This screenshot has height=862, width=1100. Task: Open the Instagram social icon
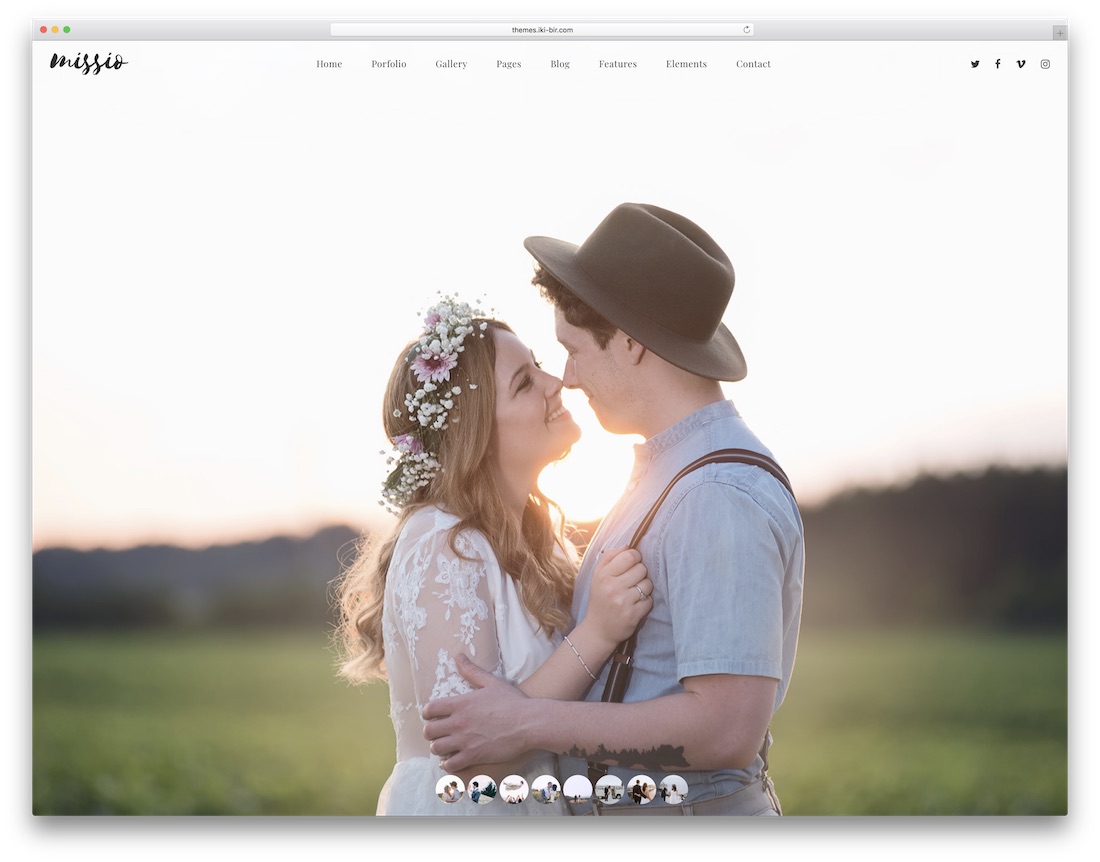(x=1045, y=63)
